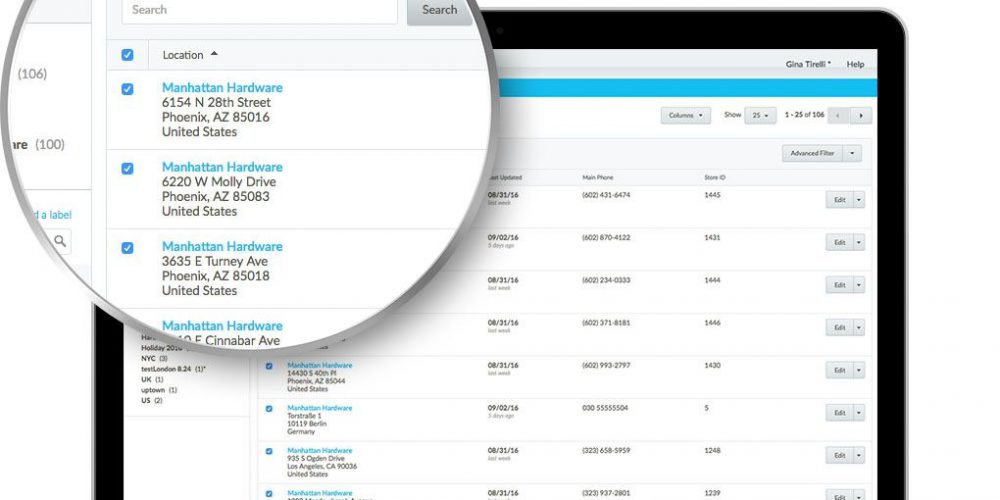The image size is (1000, 500).
Task: Toggle the select-all checkbox beside Location
Action: (127, 55)
